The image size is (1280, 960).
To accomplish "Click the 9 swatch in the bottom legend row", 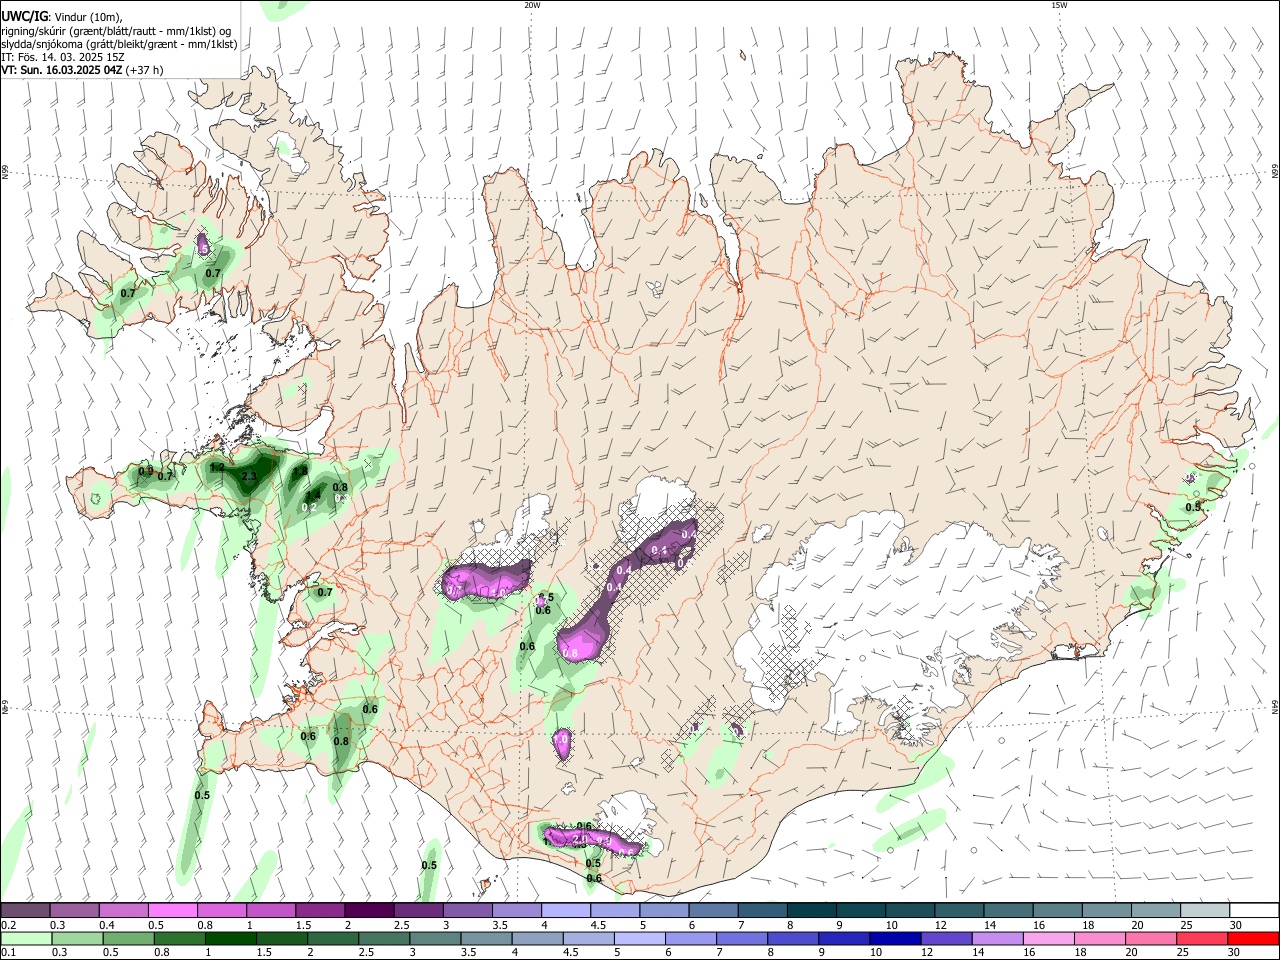I will pos(843,938).
